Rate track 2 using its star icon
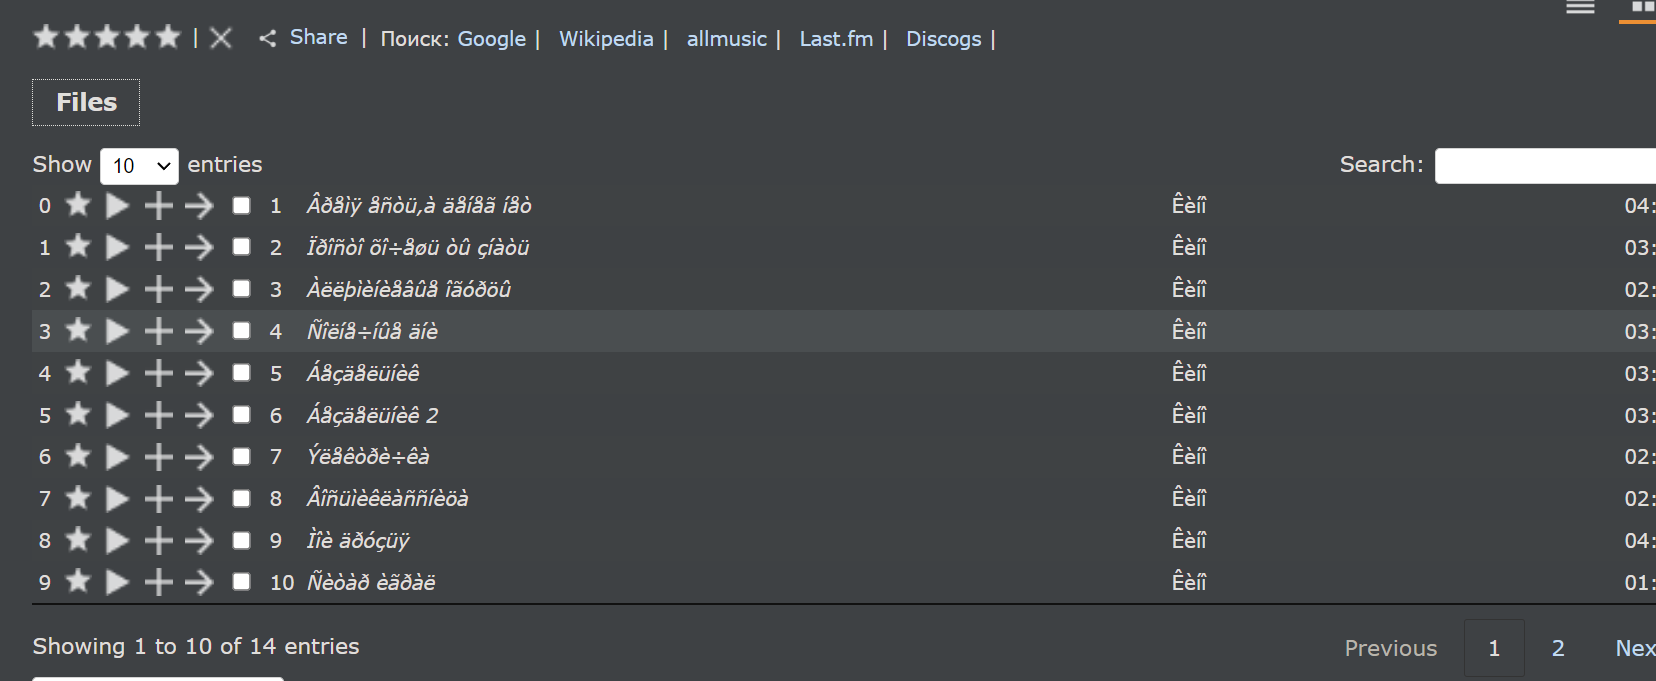Viewport: 1656px width, 681px height. point(77,247)
